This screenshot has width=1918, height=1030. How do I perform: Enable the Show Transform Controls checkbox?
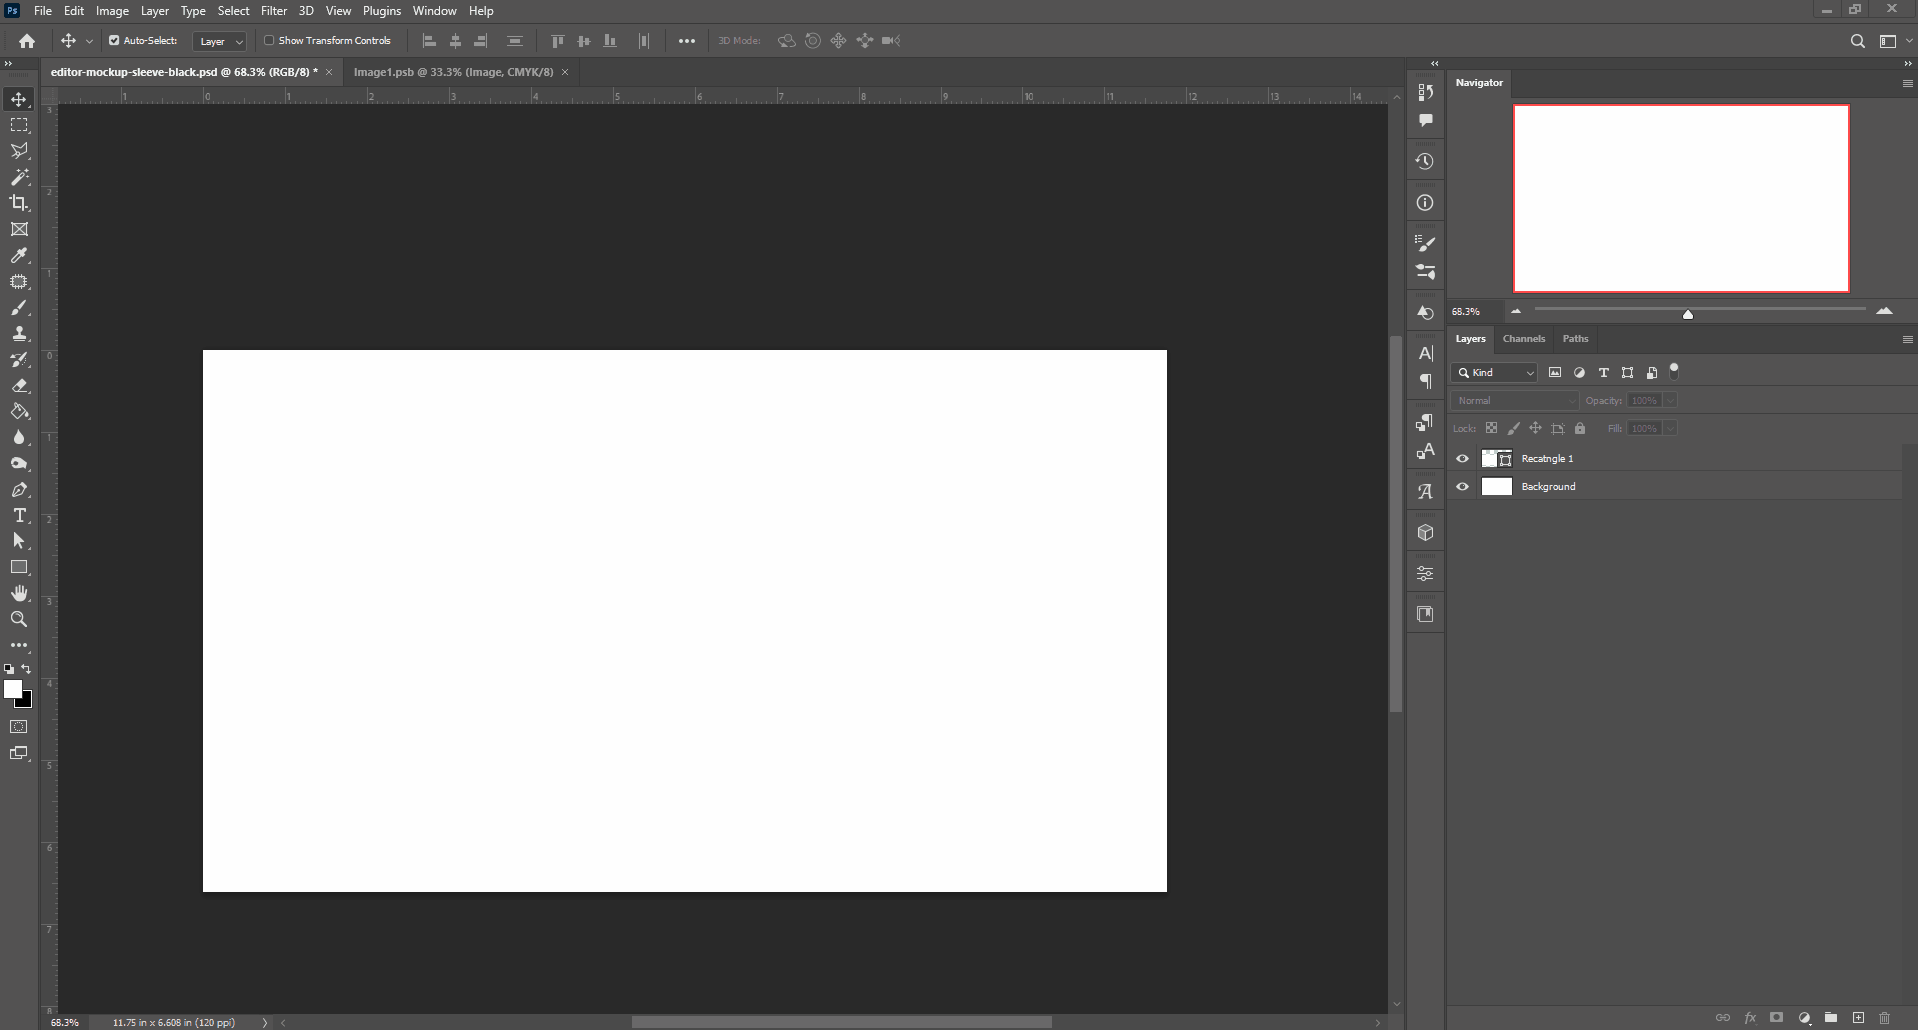(270, 41)
